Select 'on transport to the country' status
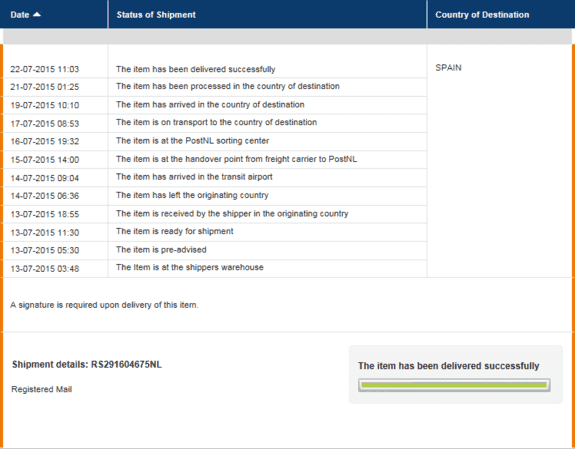The height and width of the screenshot is (449, 575). pyautogui.click(x=216, y=122)
